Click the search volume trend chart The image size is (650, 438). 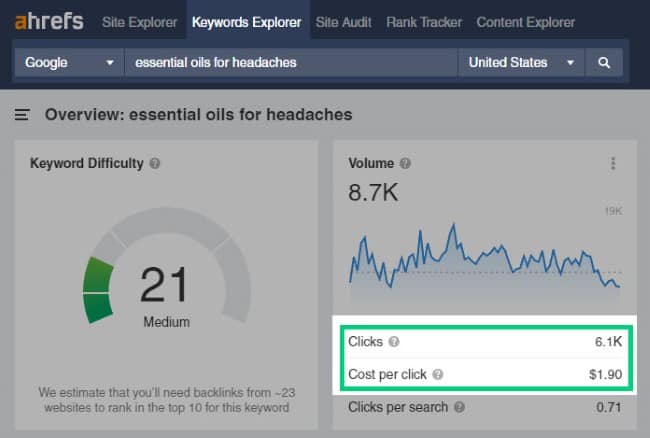click(485, 261)
